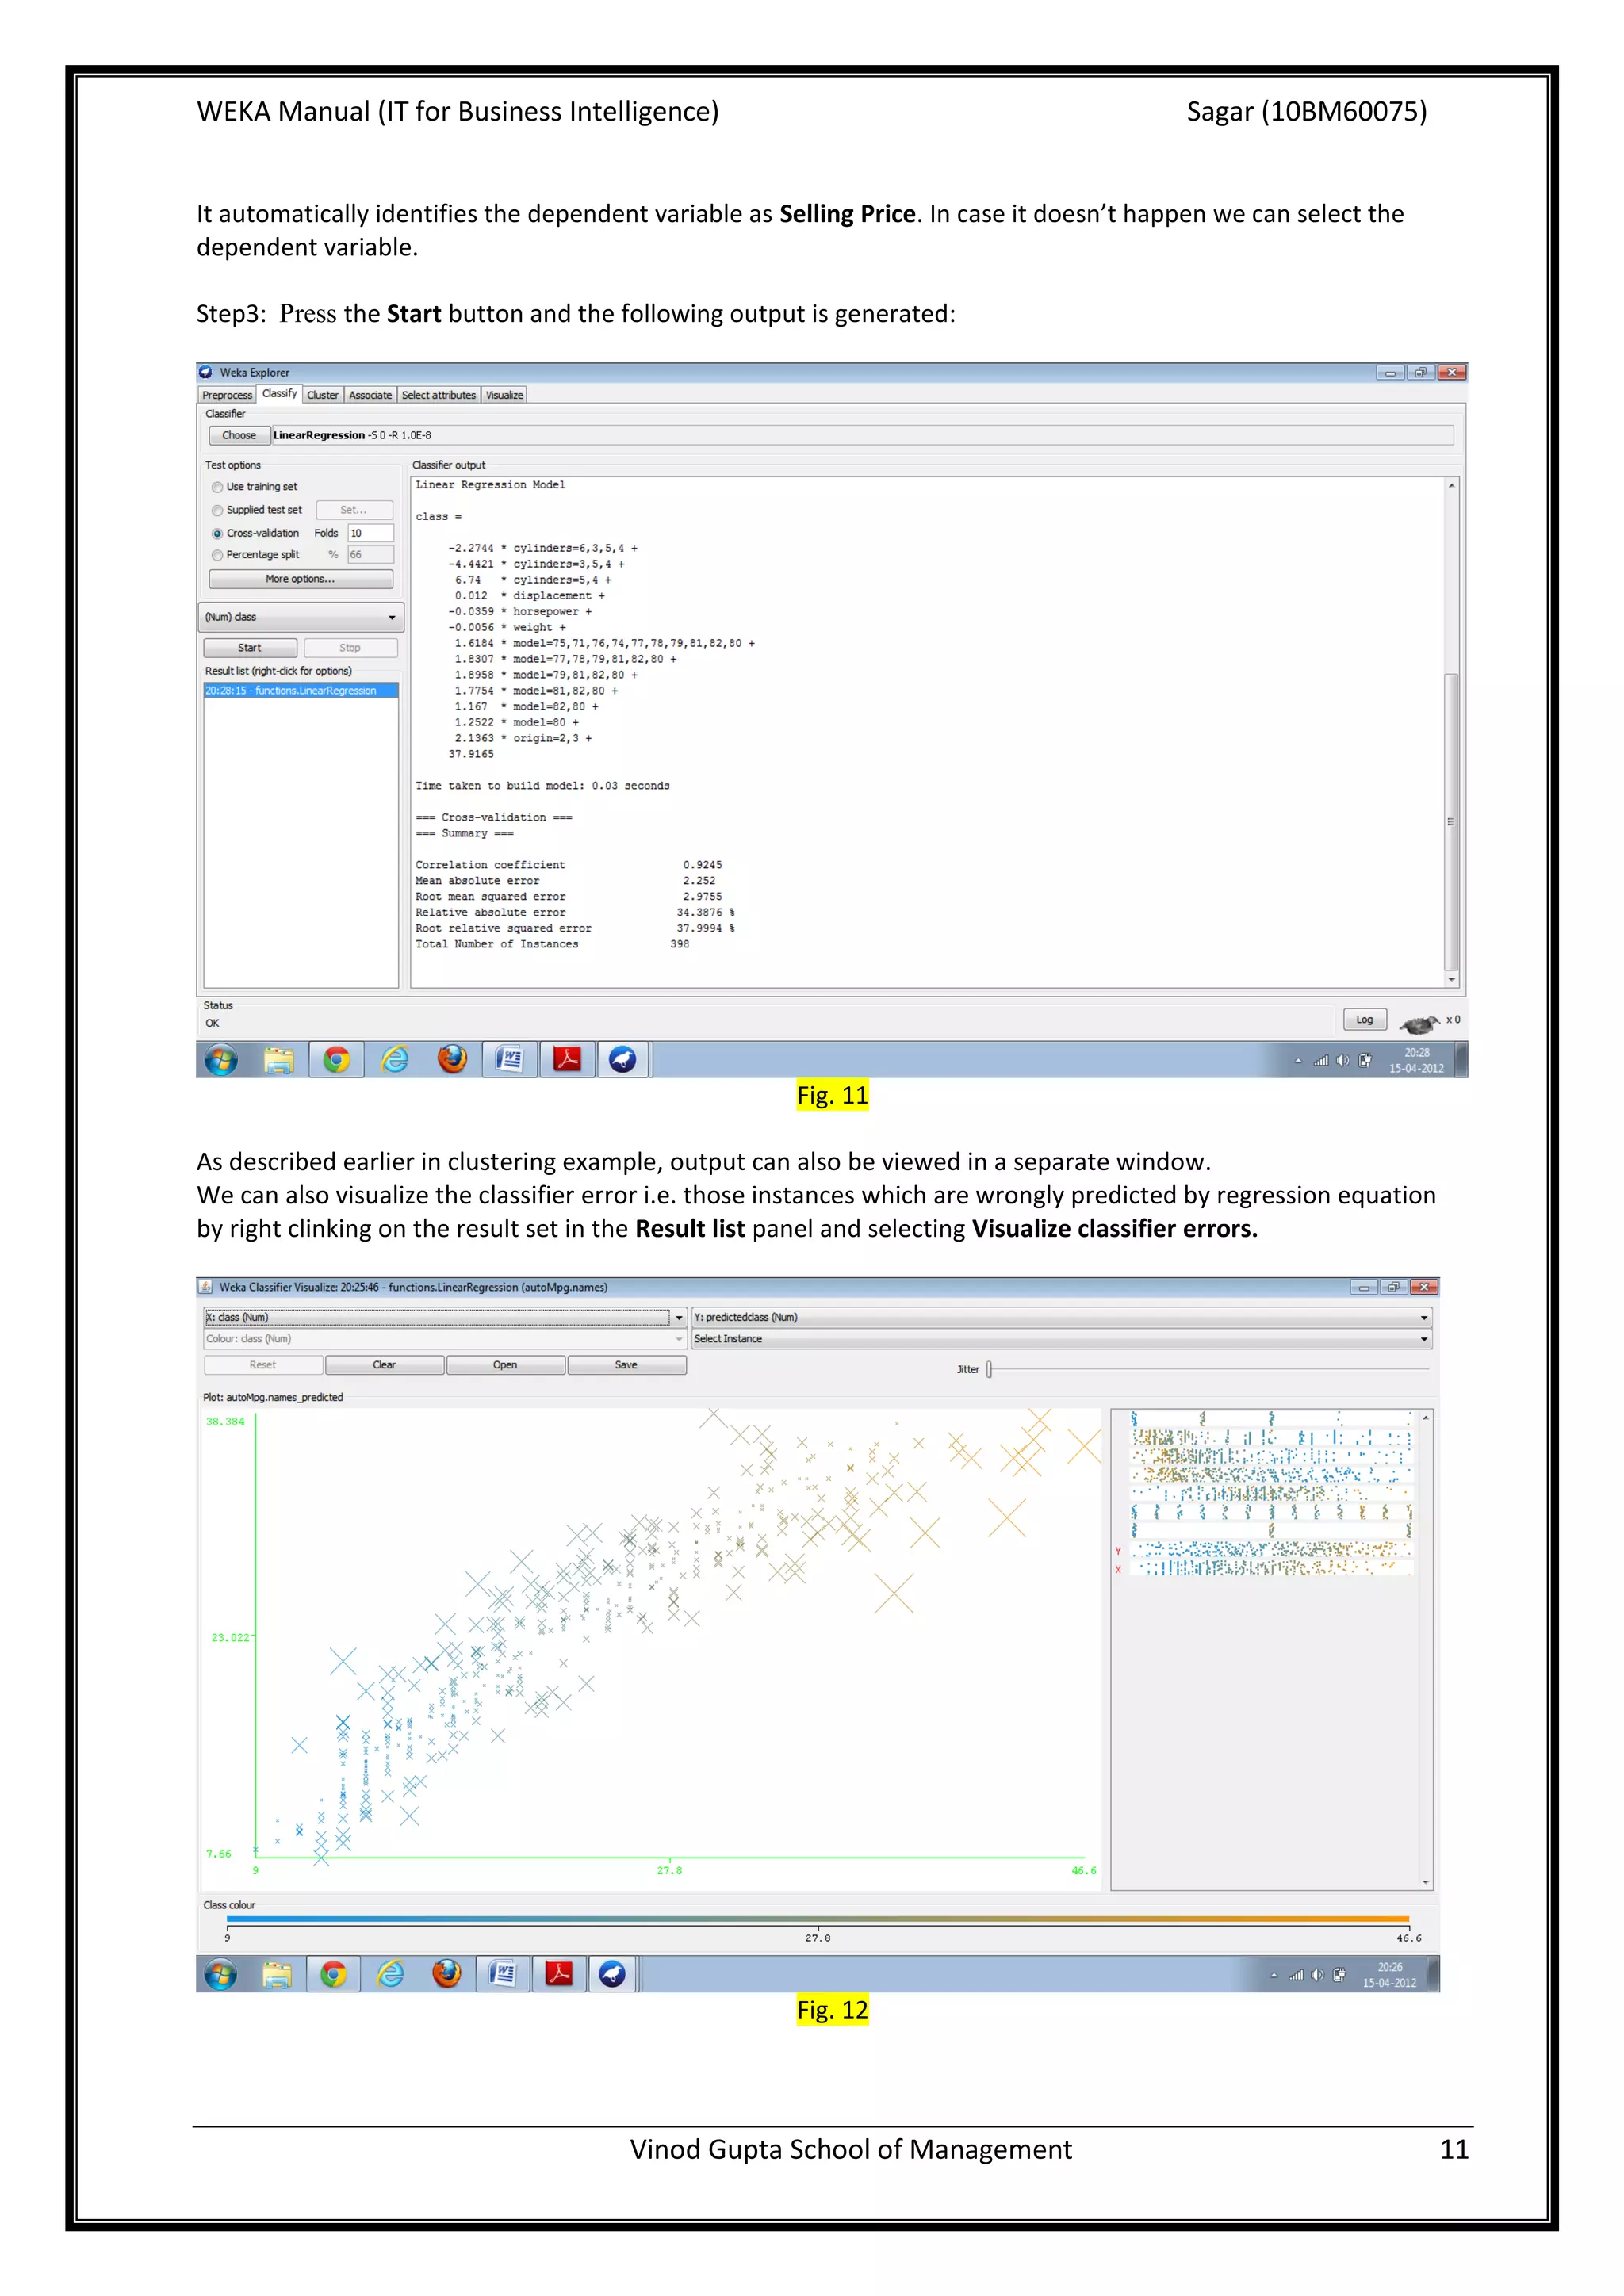Select Weka bird icon in Fig. 12 taskbar
This screenshot has height=2296, width=1624.
(612, 1974)
